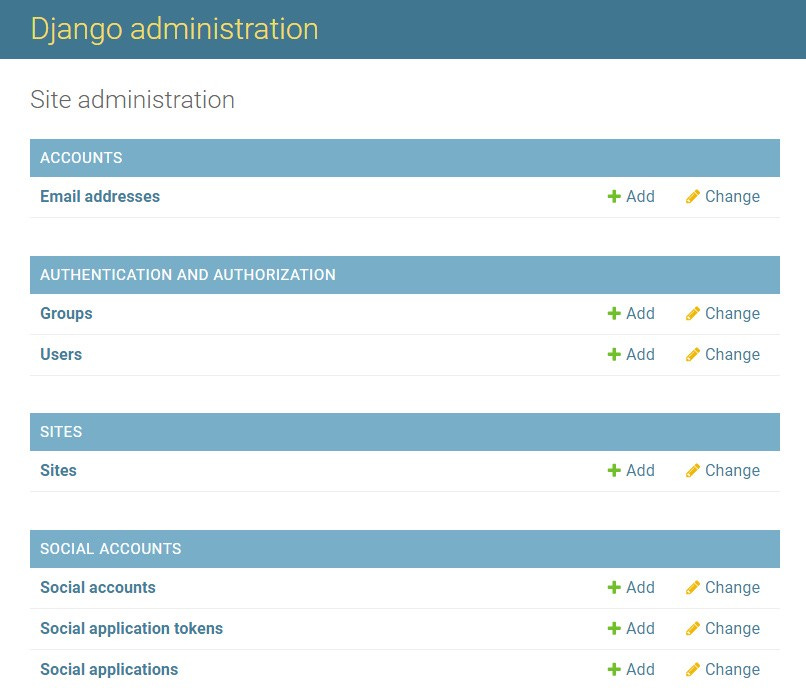This screenshot has width=806, height=688.
Task: Click the pencil icon for Email addresses
Action: pos(692,196)
